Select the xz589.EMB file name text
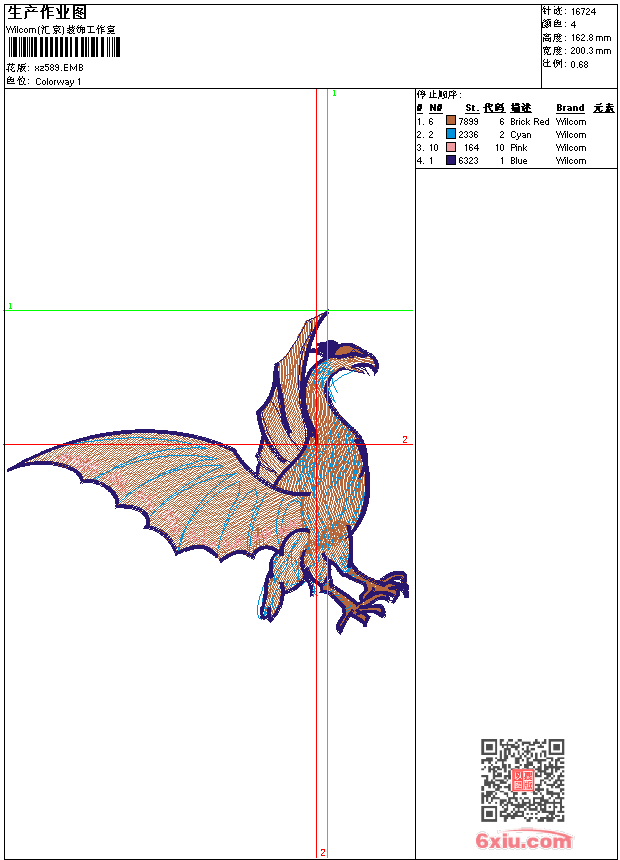The height and width of the screenshot is (860, 620). coord(59,68)
